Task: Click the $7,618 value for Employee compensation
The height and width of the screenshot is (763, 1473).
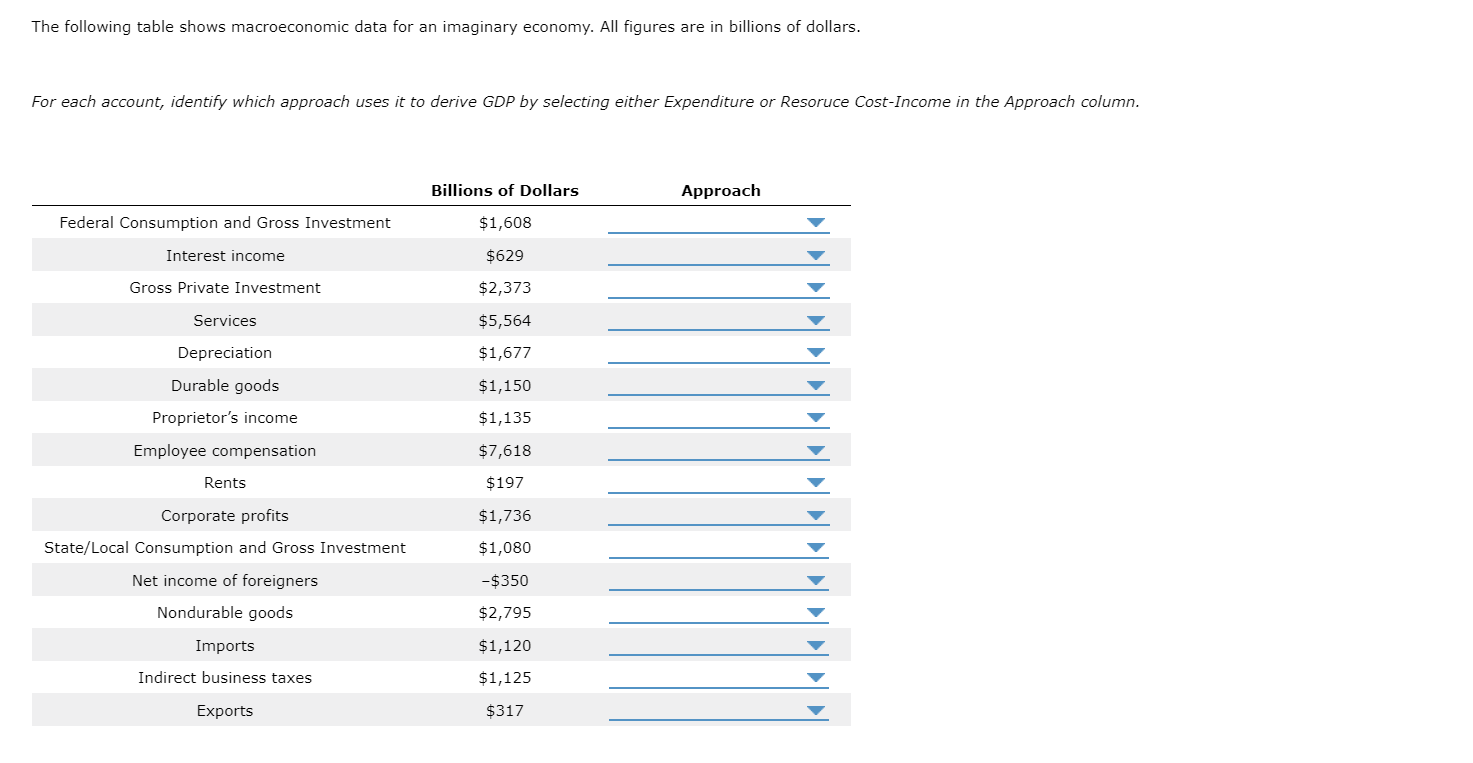Action: point(505,450)
